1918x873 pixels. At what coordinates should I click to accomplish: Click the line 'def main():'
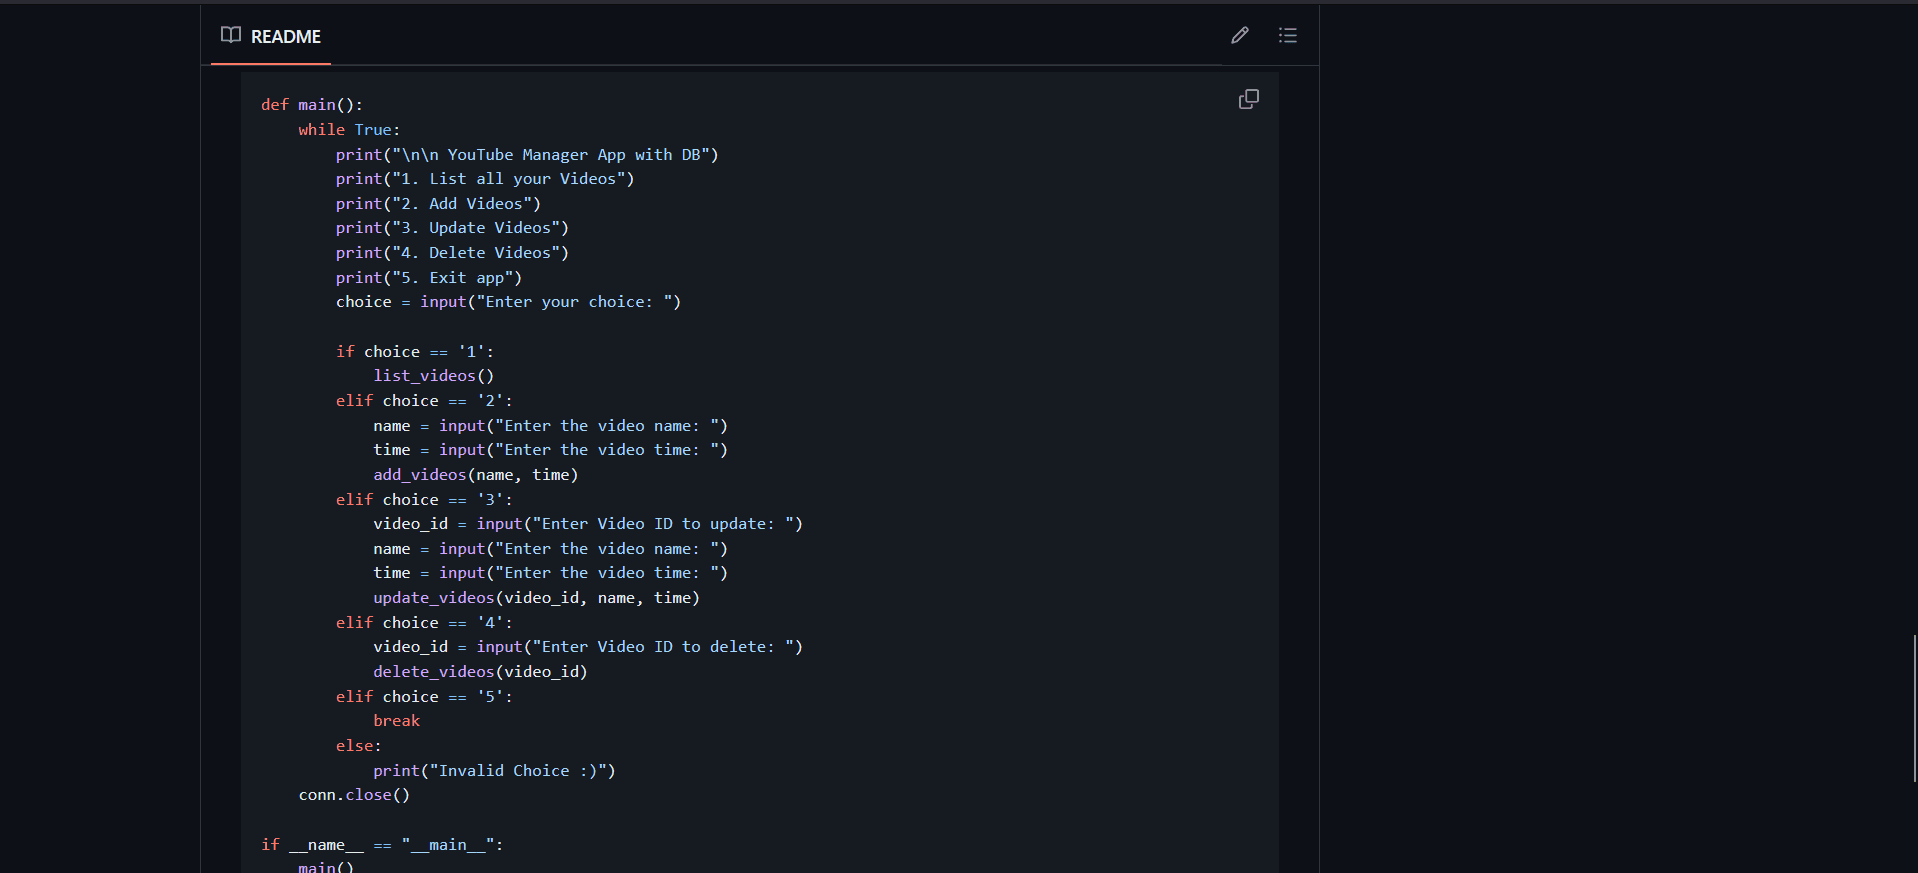(x=312, y=105)
